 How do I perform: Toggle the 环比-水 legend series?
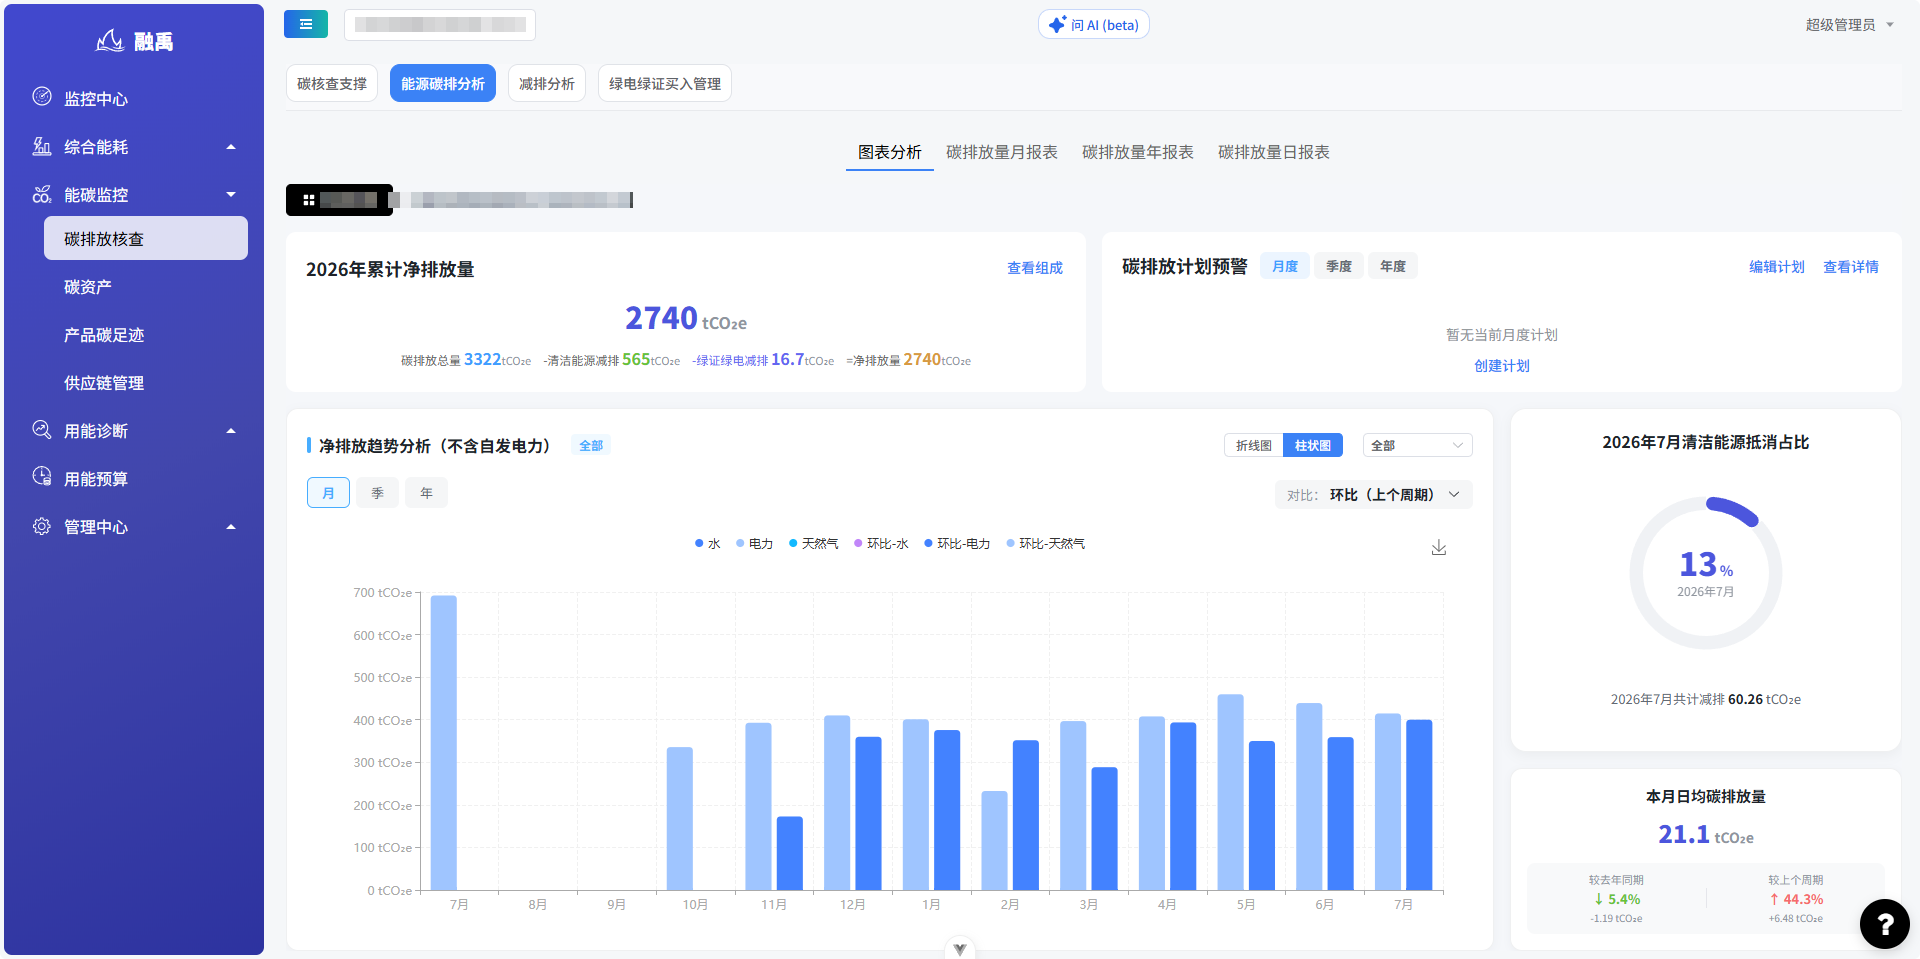pyautogui.click(x=881, y=544)
